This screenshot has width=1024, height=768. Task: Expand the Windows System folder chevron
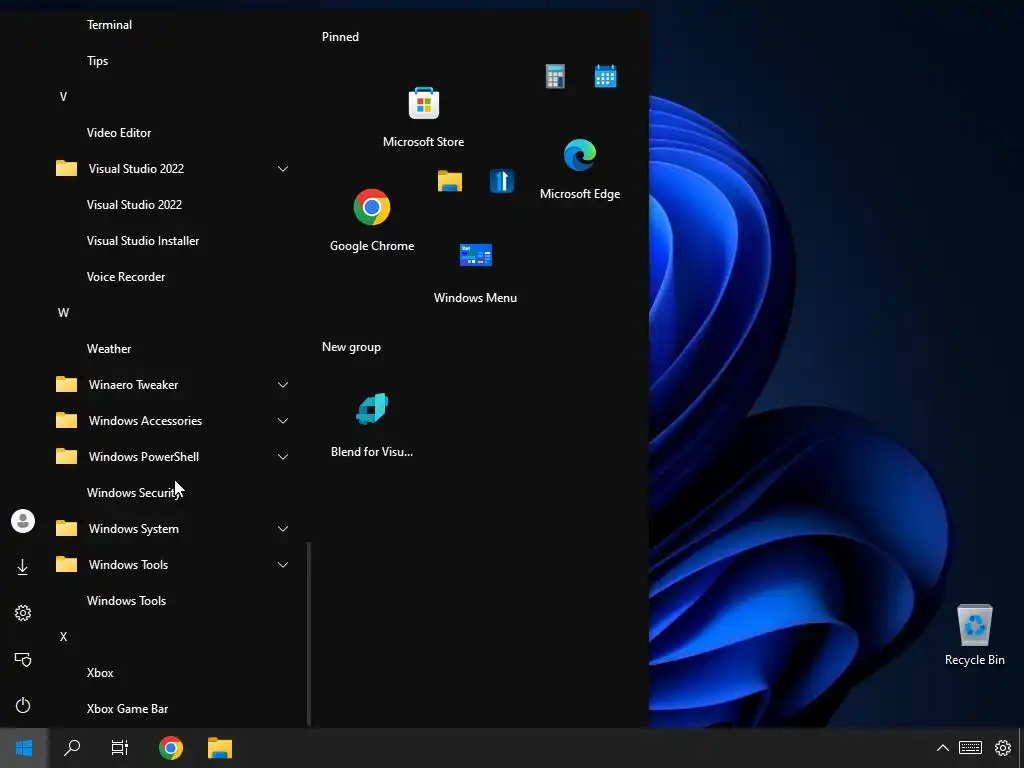point(283,528)
